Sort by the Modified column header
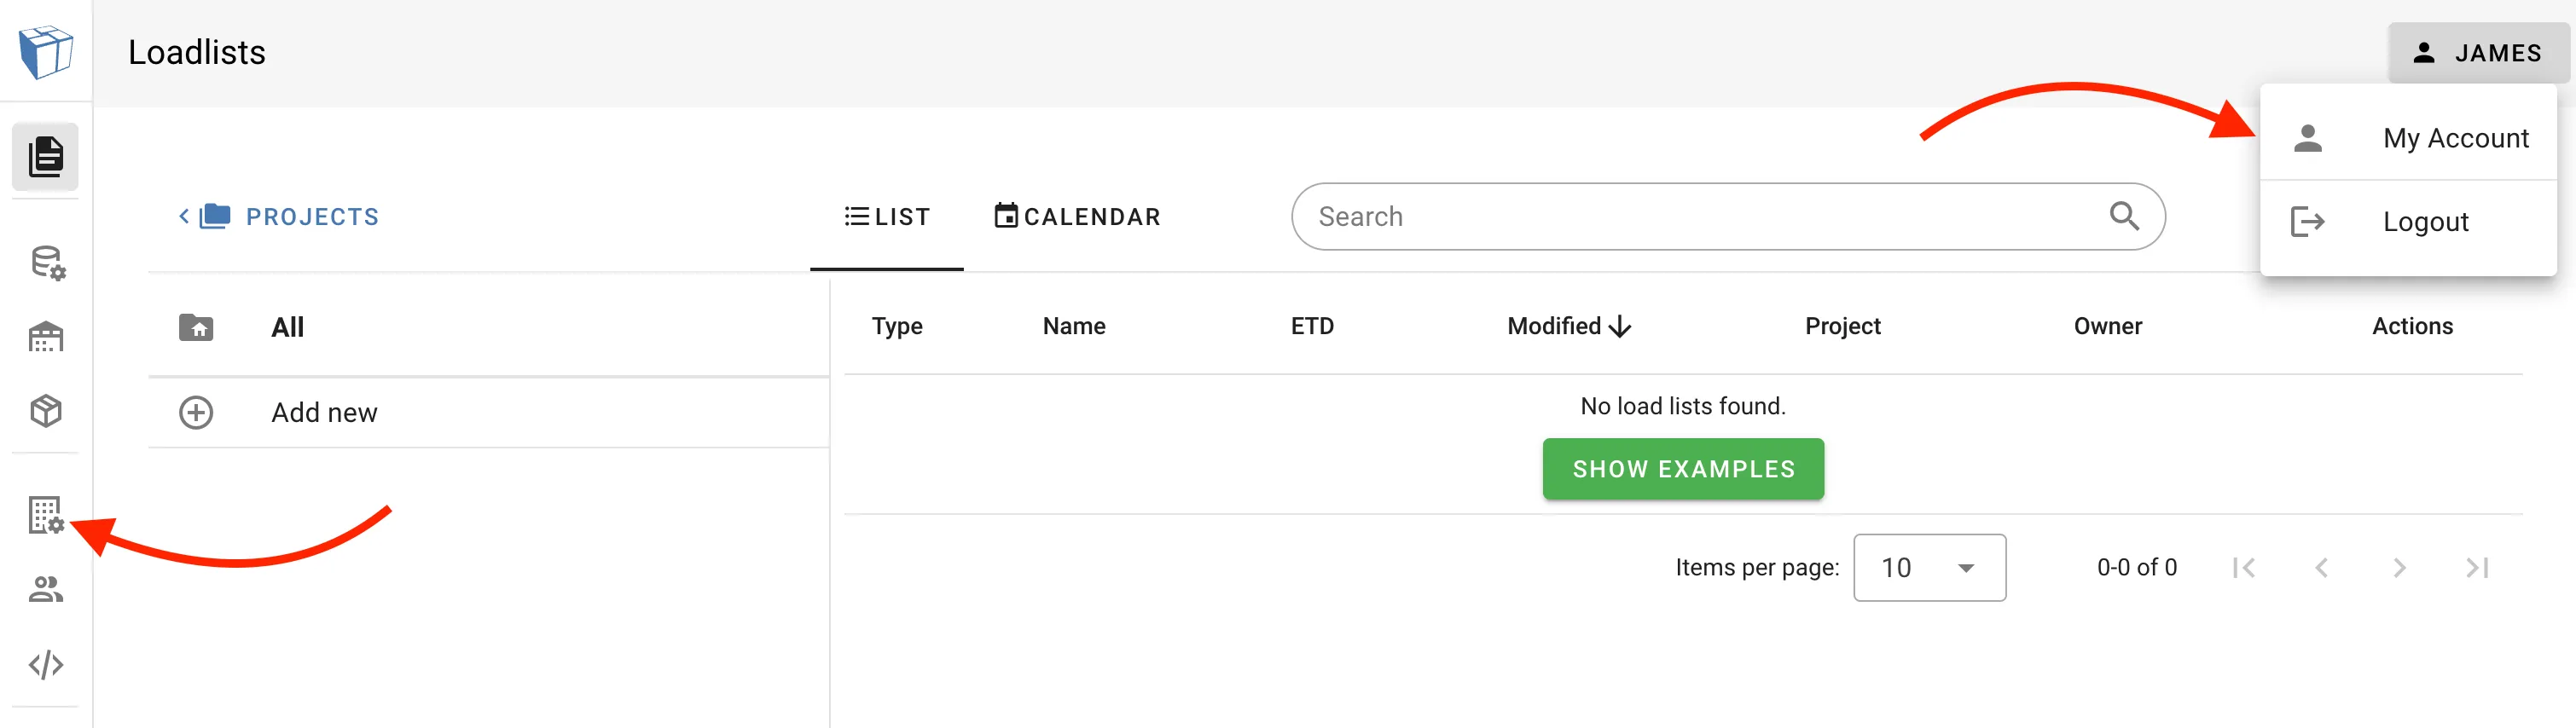 [1568, 326]
